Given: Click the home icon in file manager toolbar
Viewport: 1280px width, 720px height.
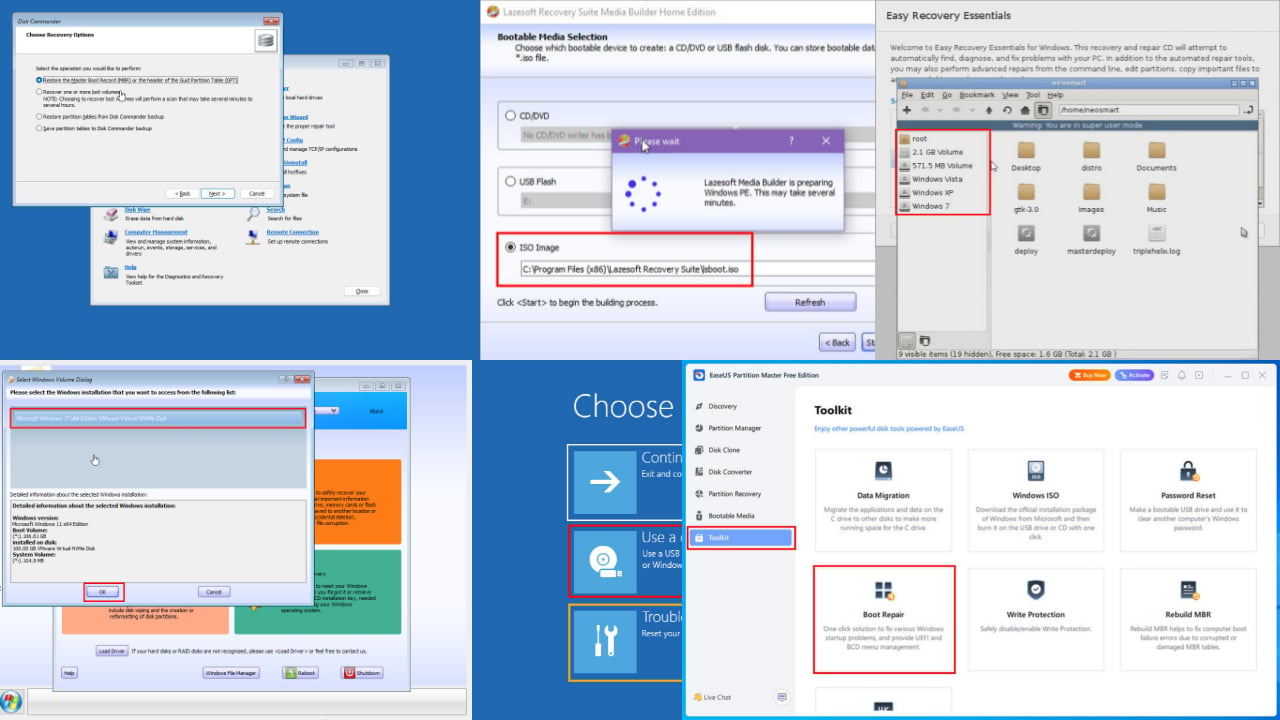Looking at the screenshot, I should 1024,110.
